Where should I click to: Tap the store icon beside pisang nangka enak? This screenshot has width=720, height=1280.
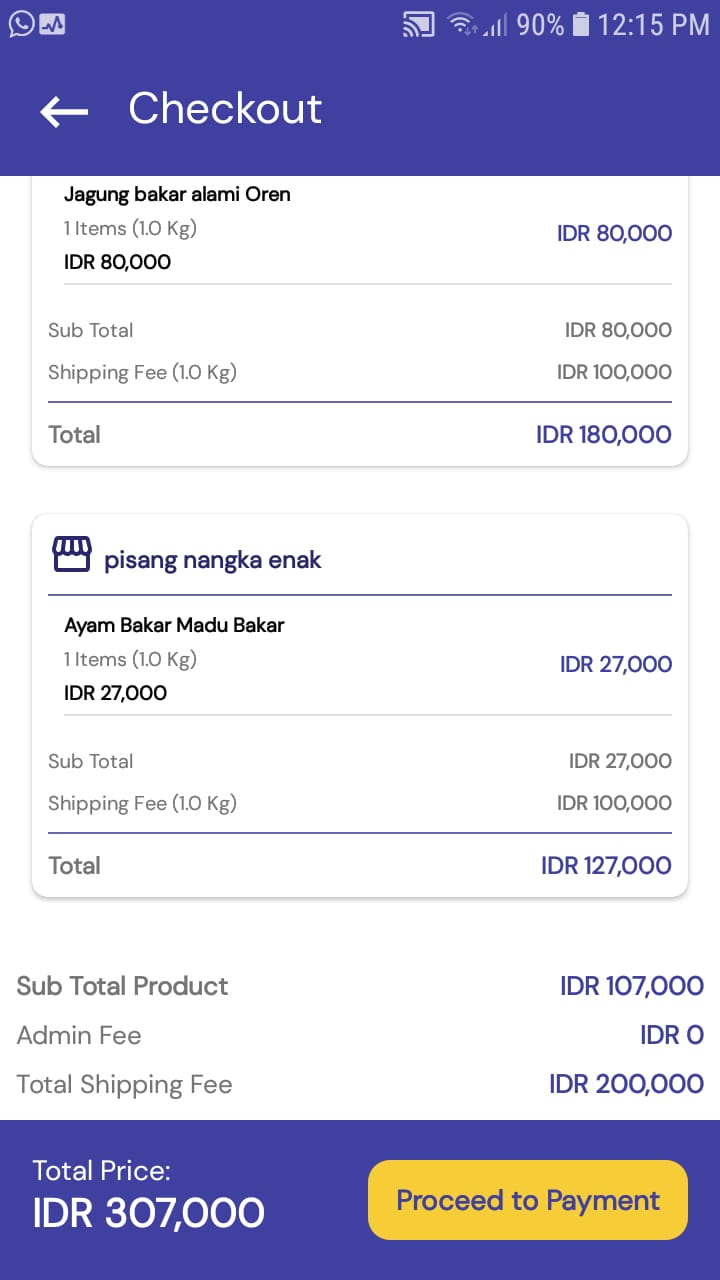click(71, 555)
